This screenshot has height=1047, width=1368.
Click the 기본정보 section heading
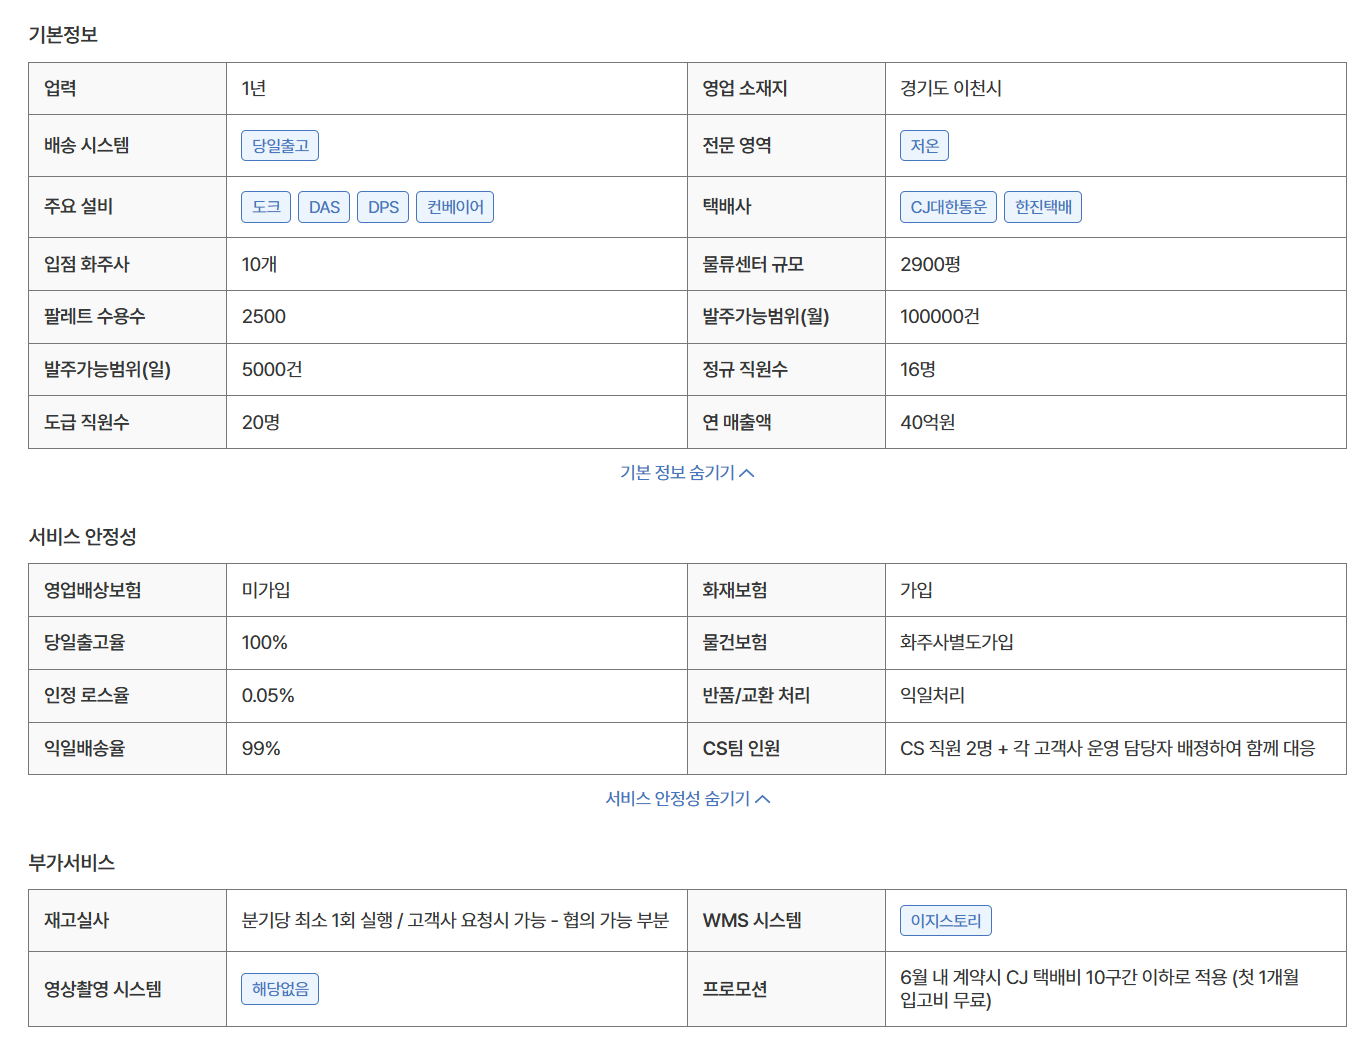pos(63,35)
